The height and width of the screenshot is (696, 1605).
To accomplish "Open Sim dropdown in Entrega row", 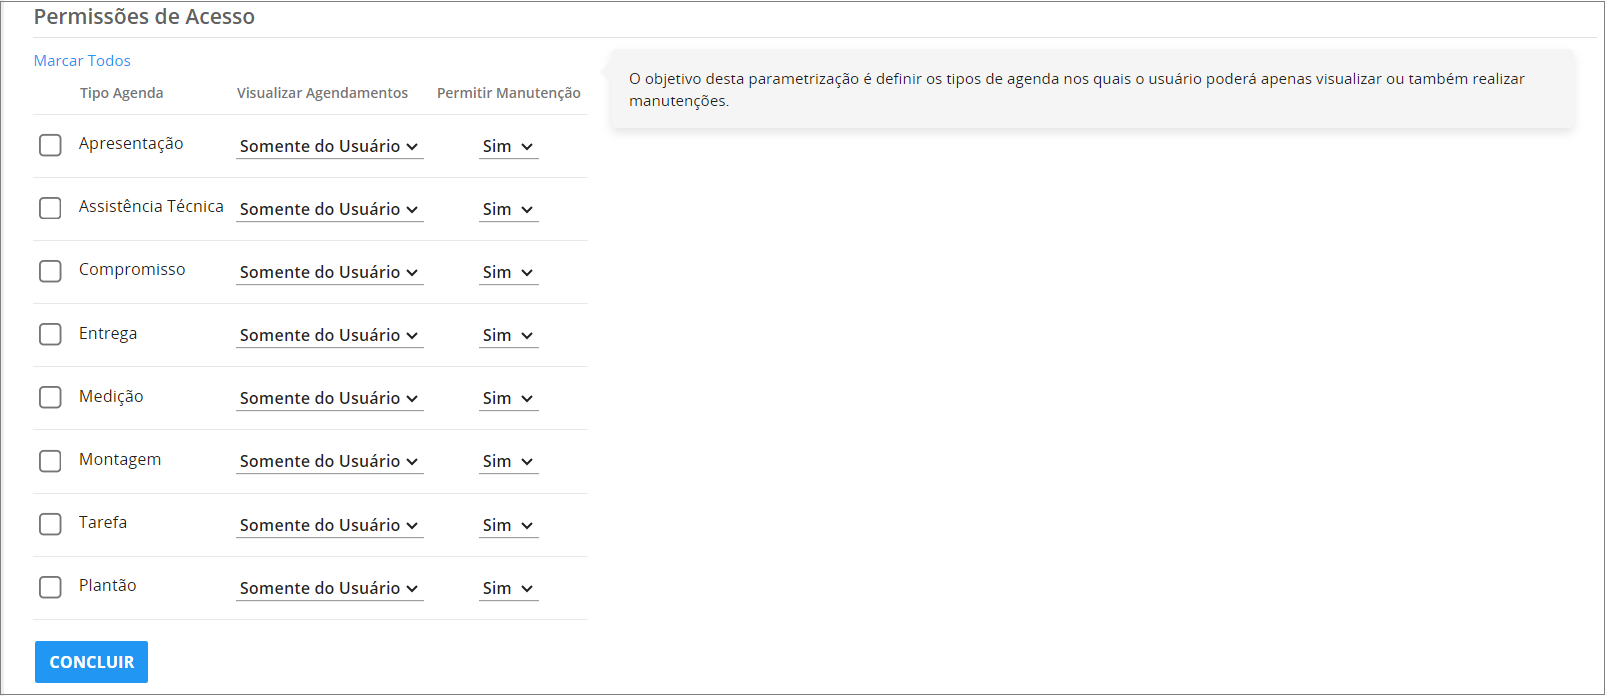I will (x=509, y=335).
